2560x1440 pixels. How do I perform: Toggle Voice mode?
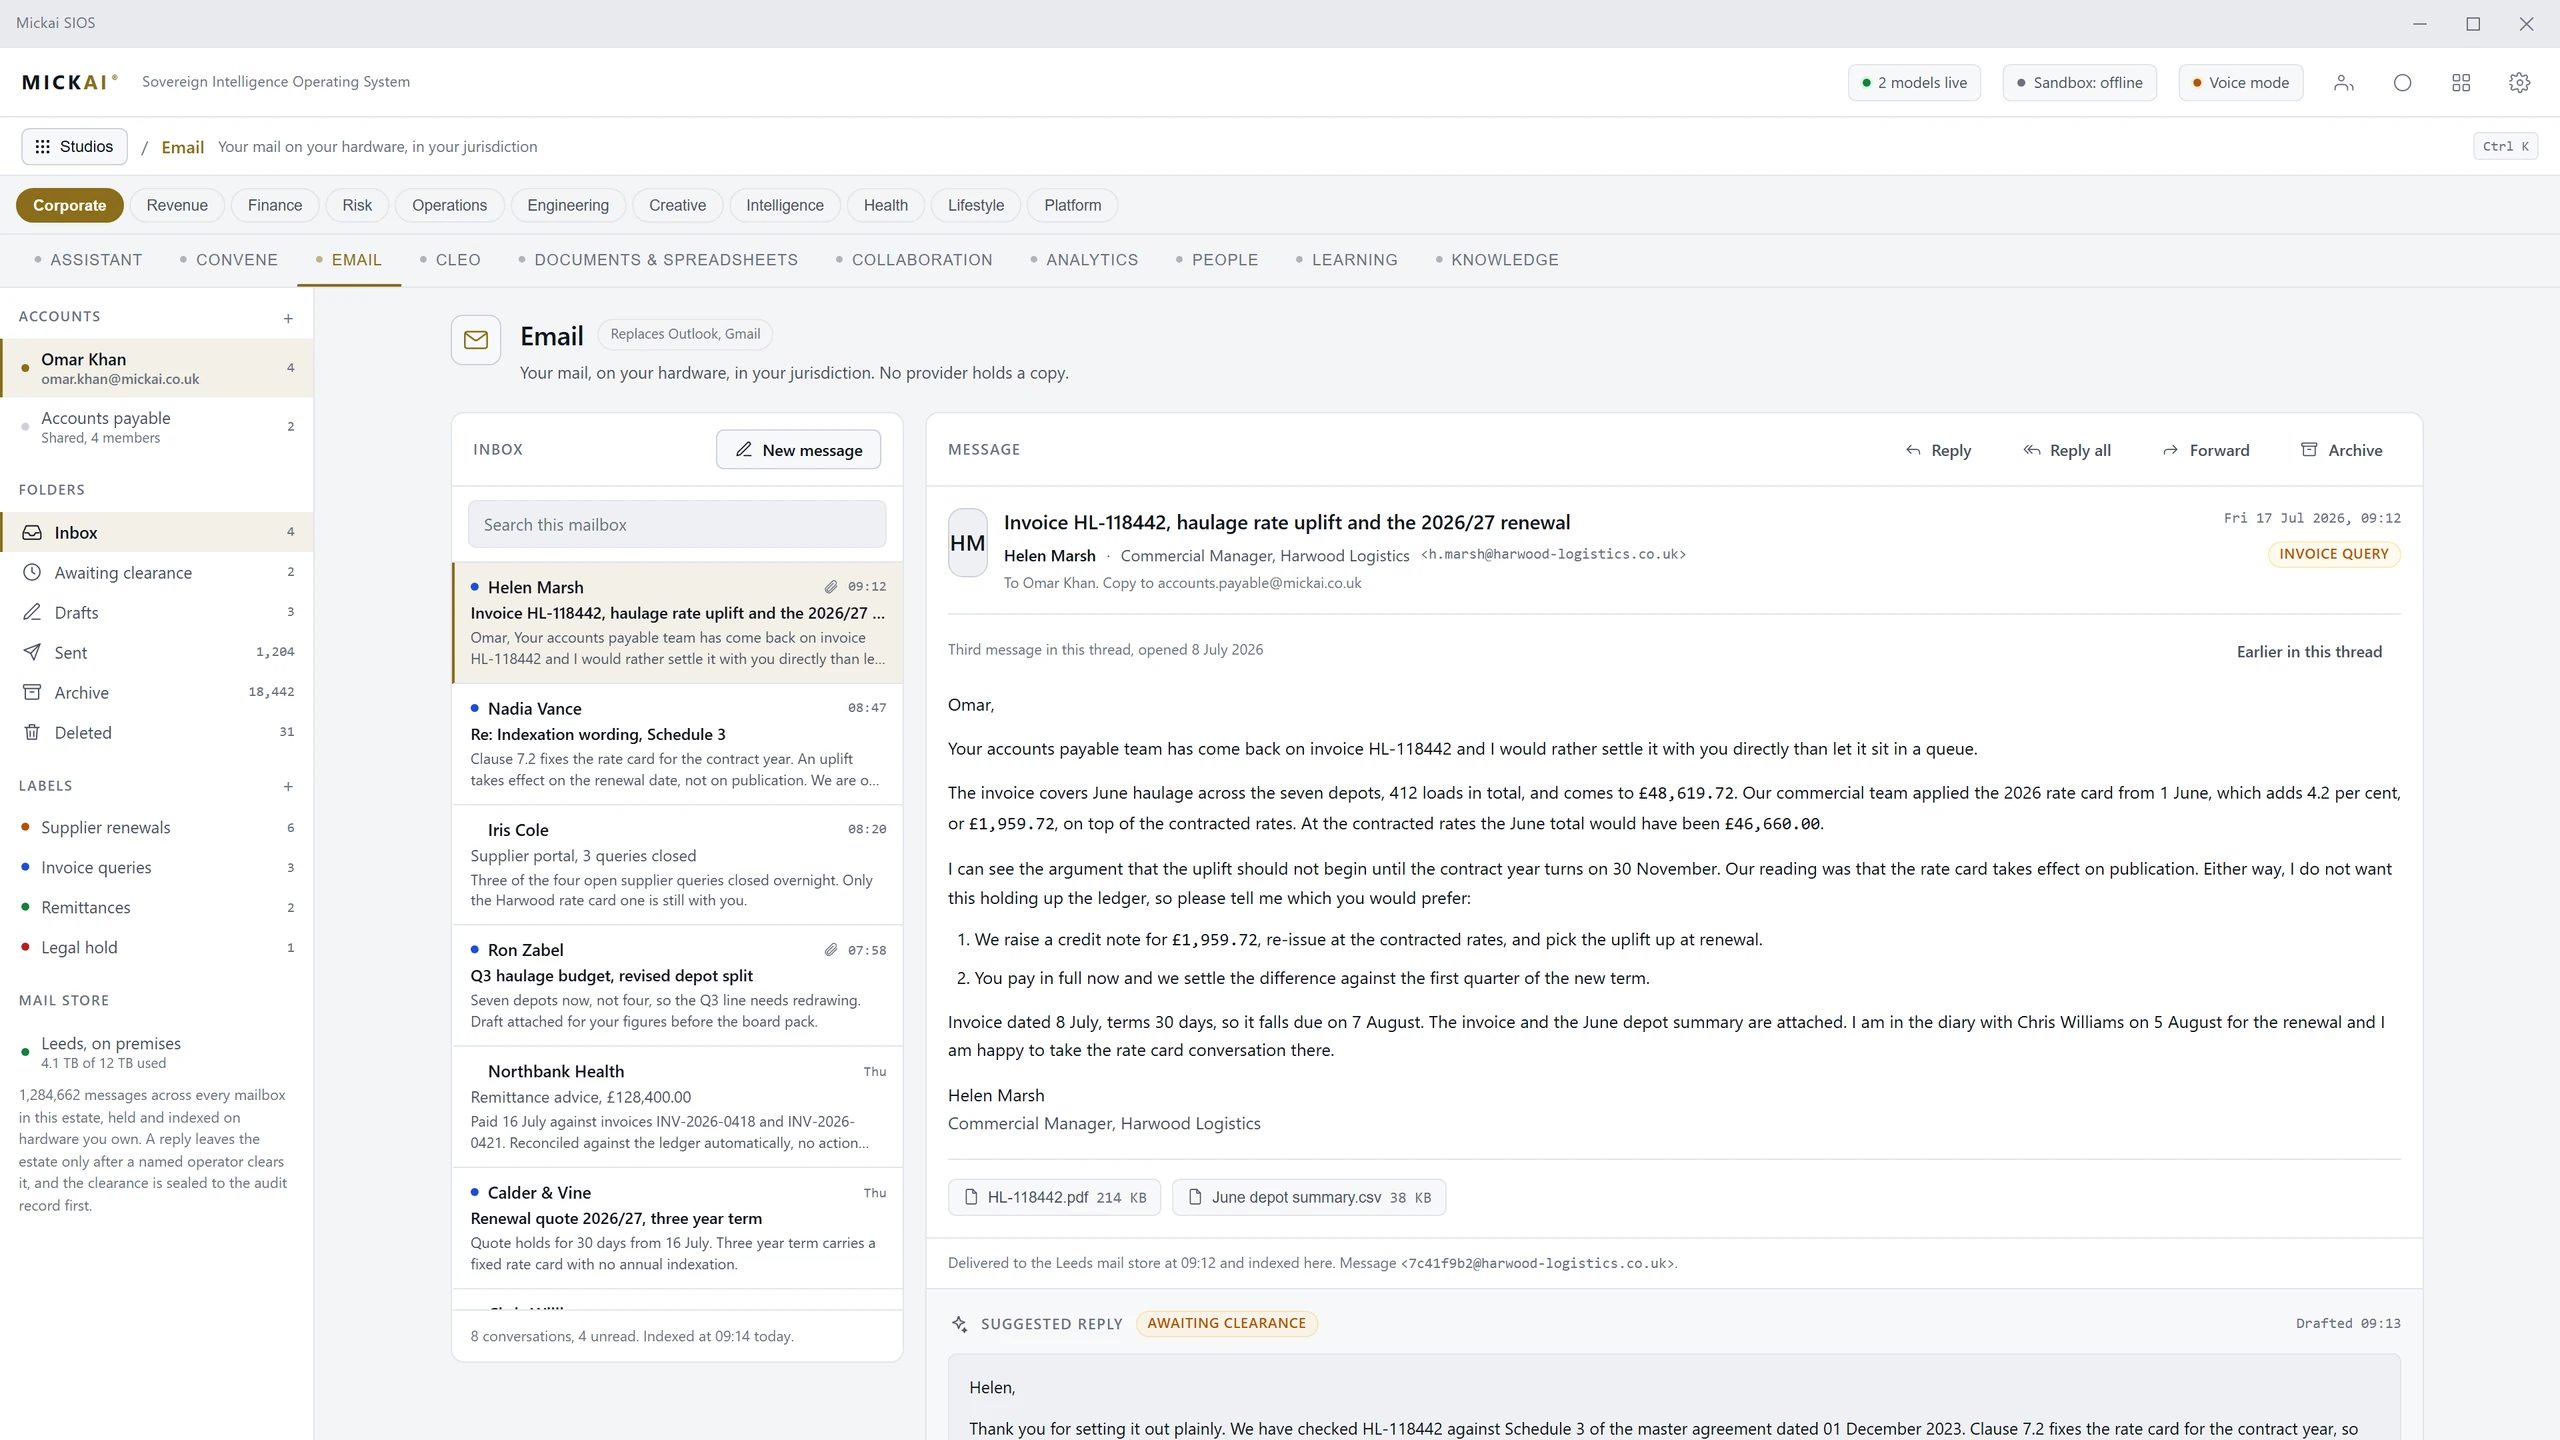[2240, 83]
